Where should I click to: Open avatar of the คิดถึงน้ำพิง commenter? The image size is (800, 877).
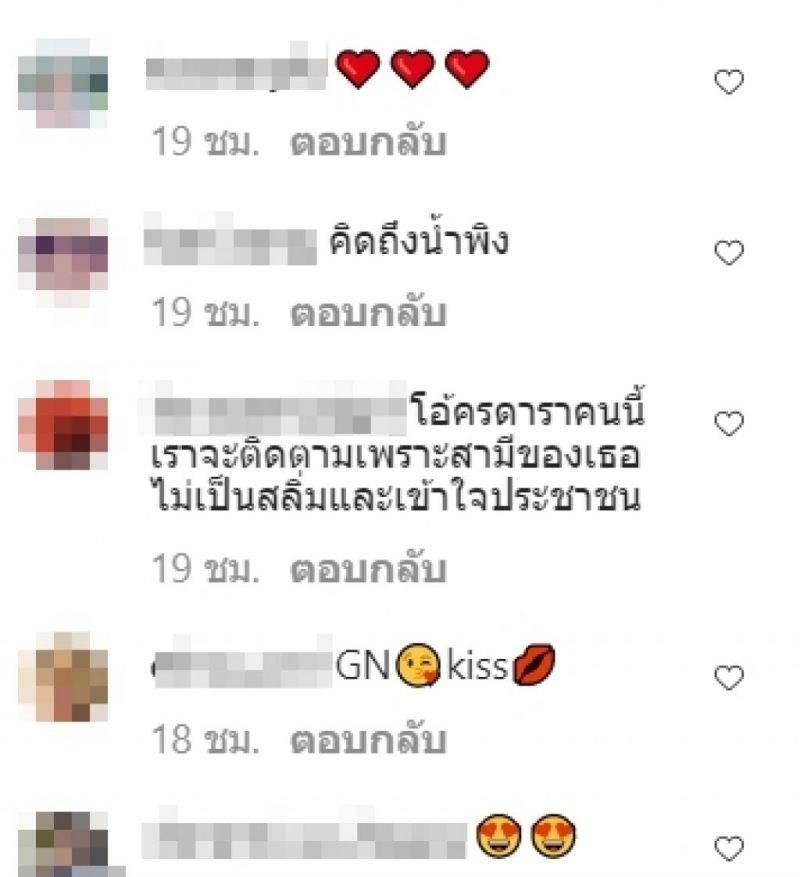[63, 262]
